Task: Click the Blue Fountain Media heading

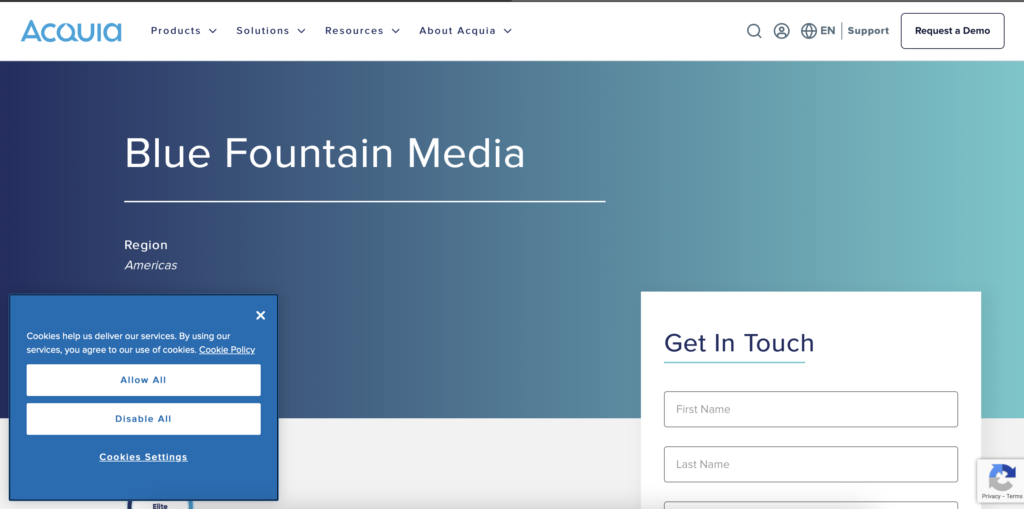Action: click(x=325, y=154)
